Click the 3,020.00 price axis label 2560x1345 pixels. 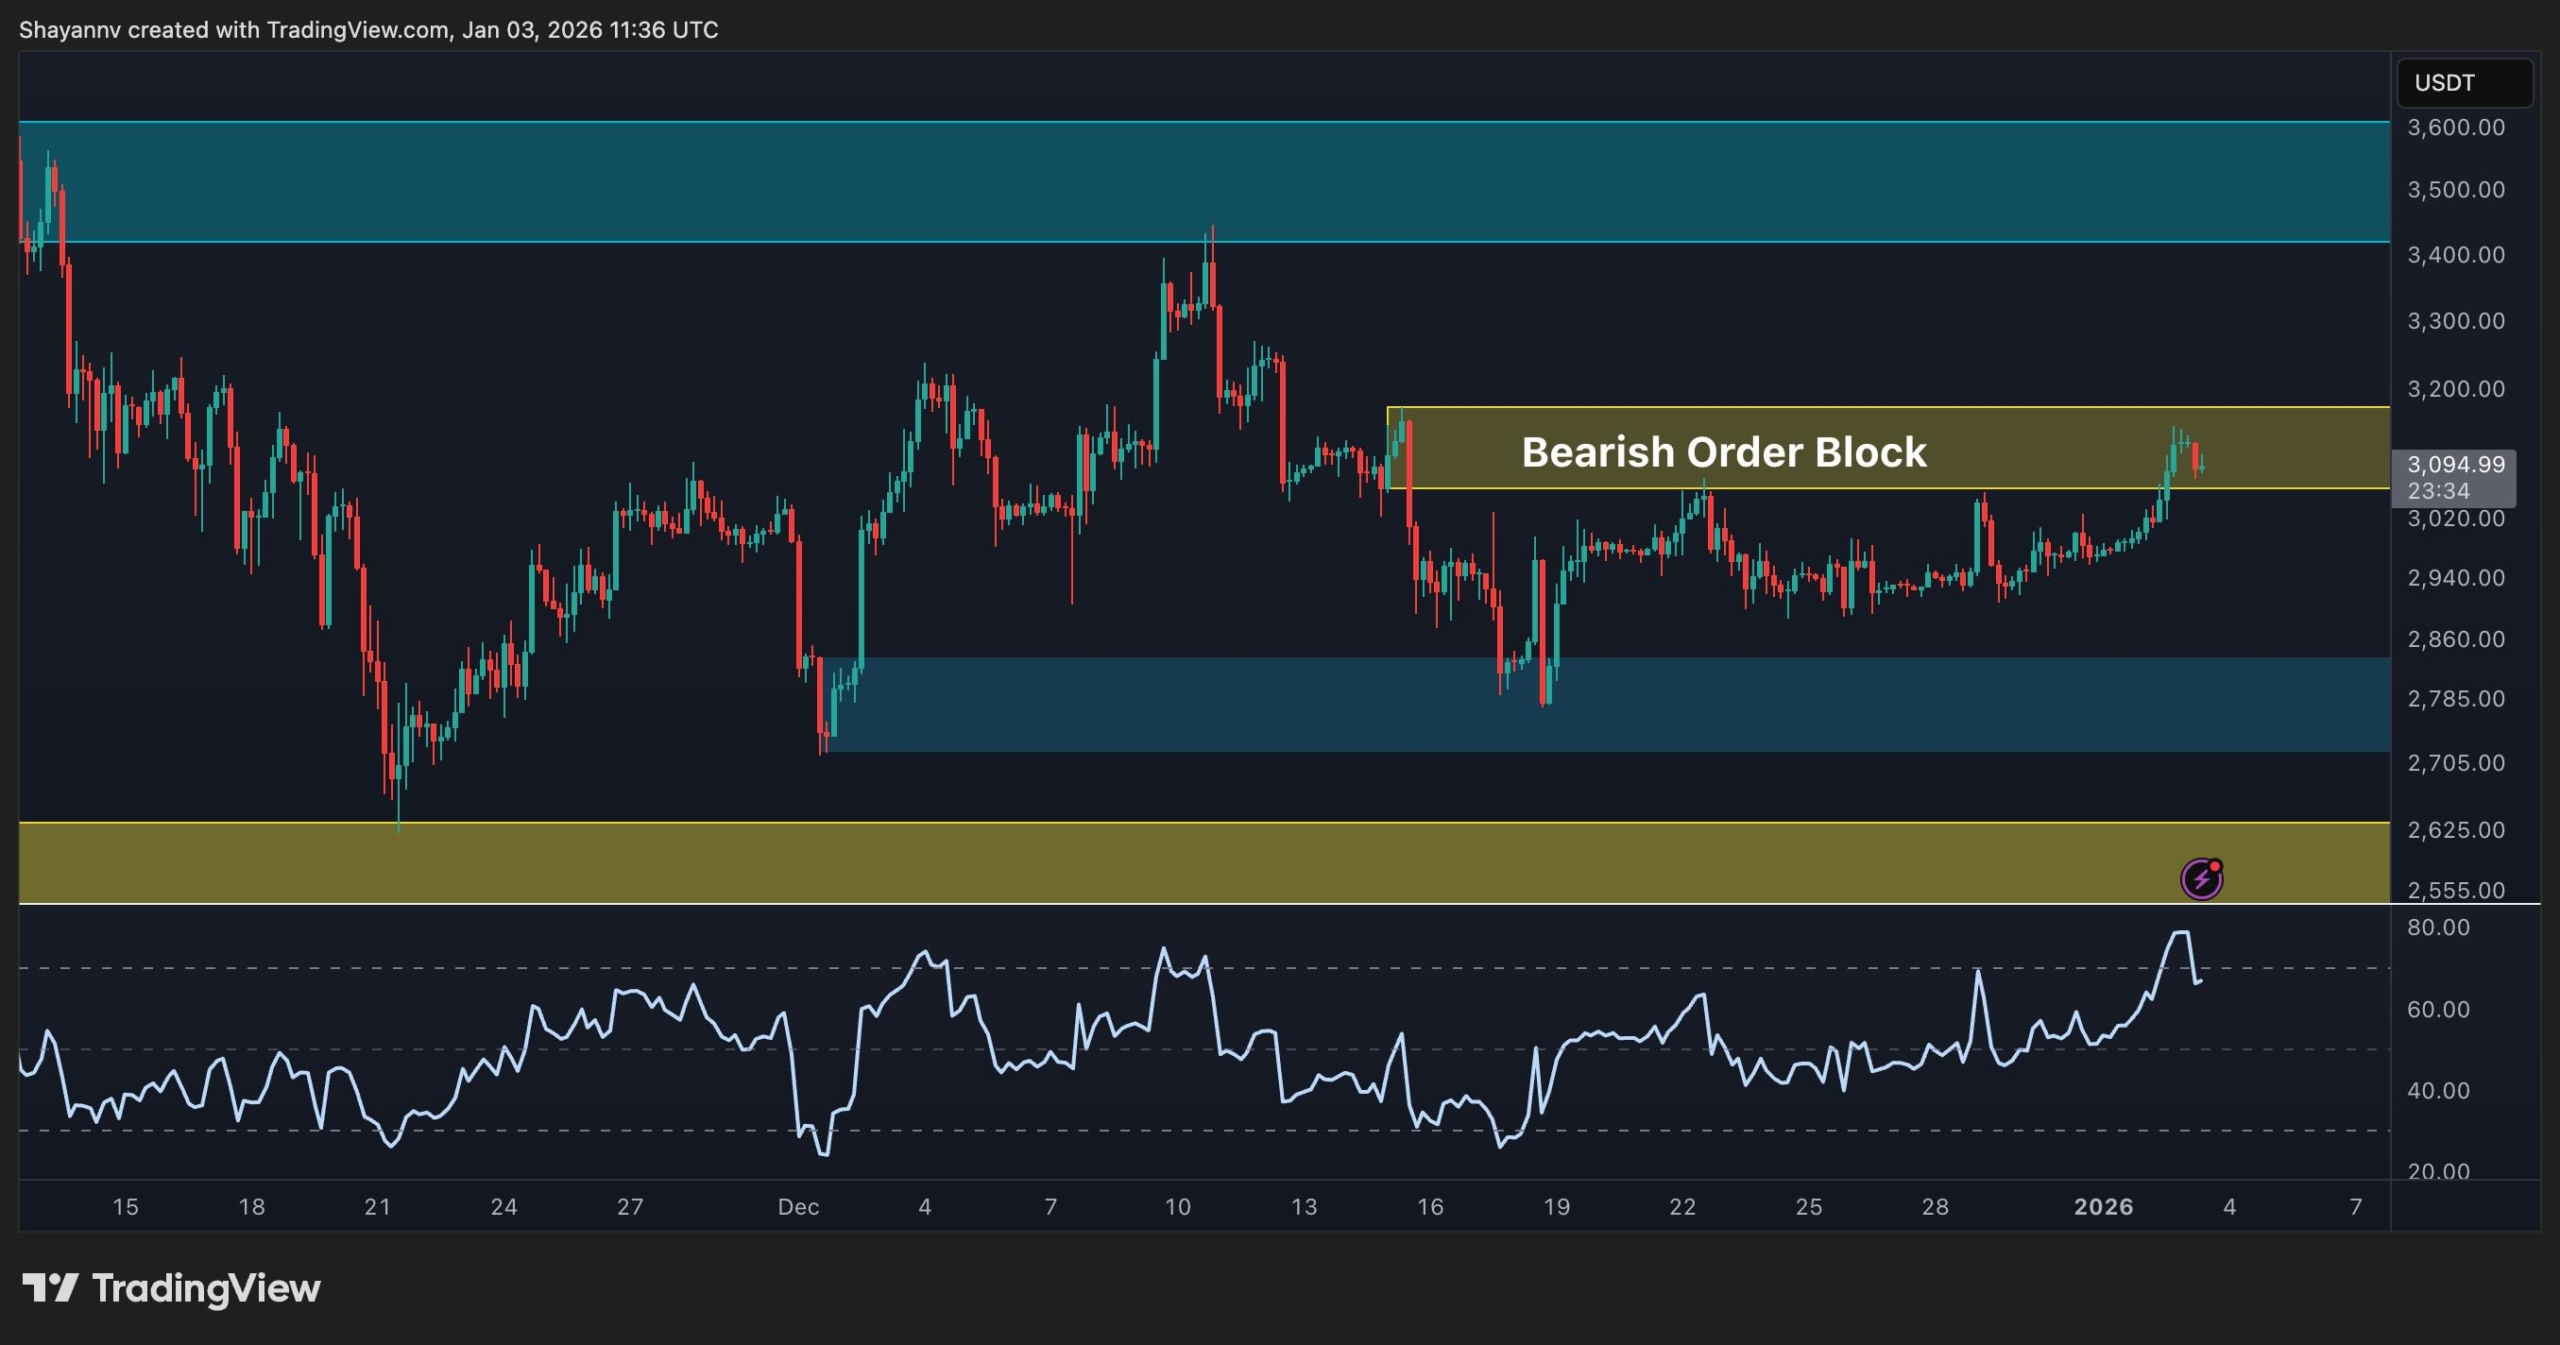(x=2455, y=519)
